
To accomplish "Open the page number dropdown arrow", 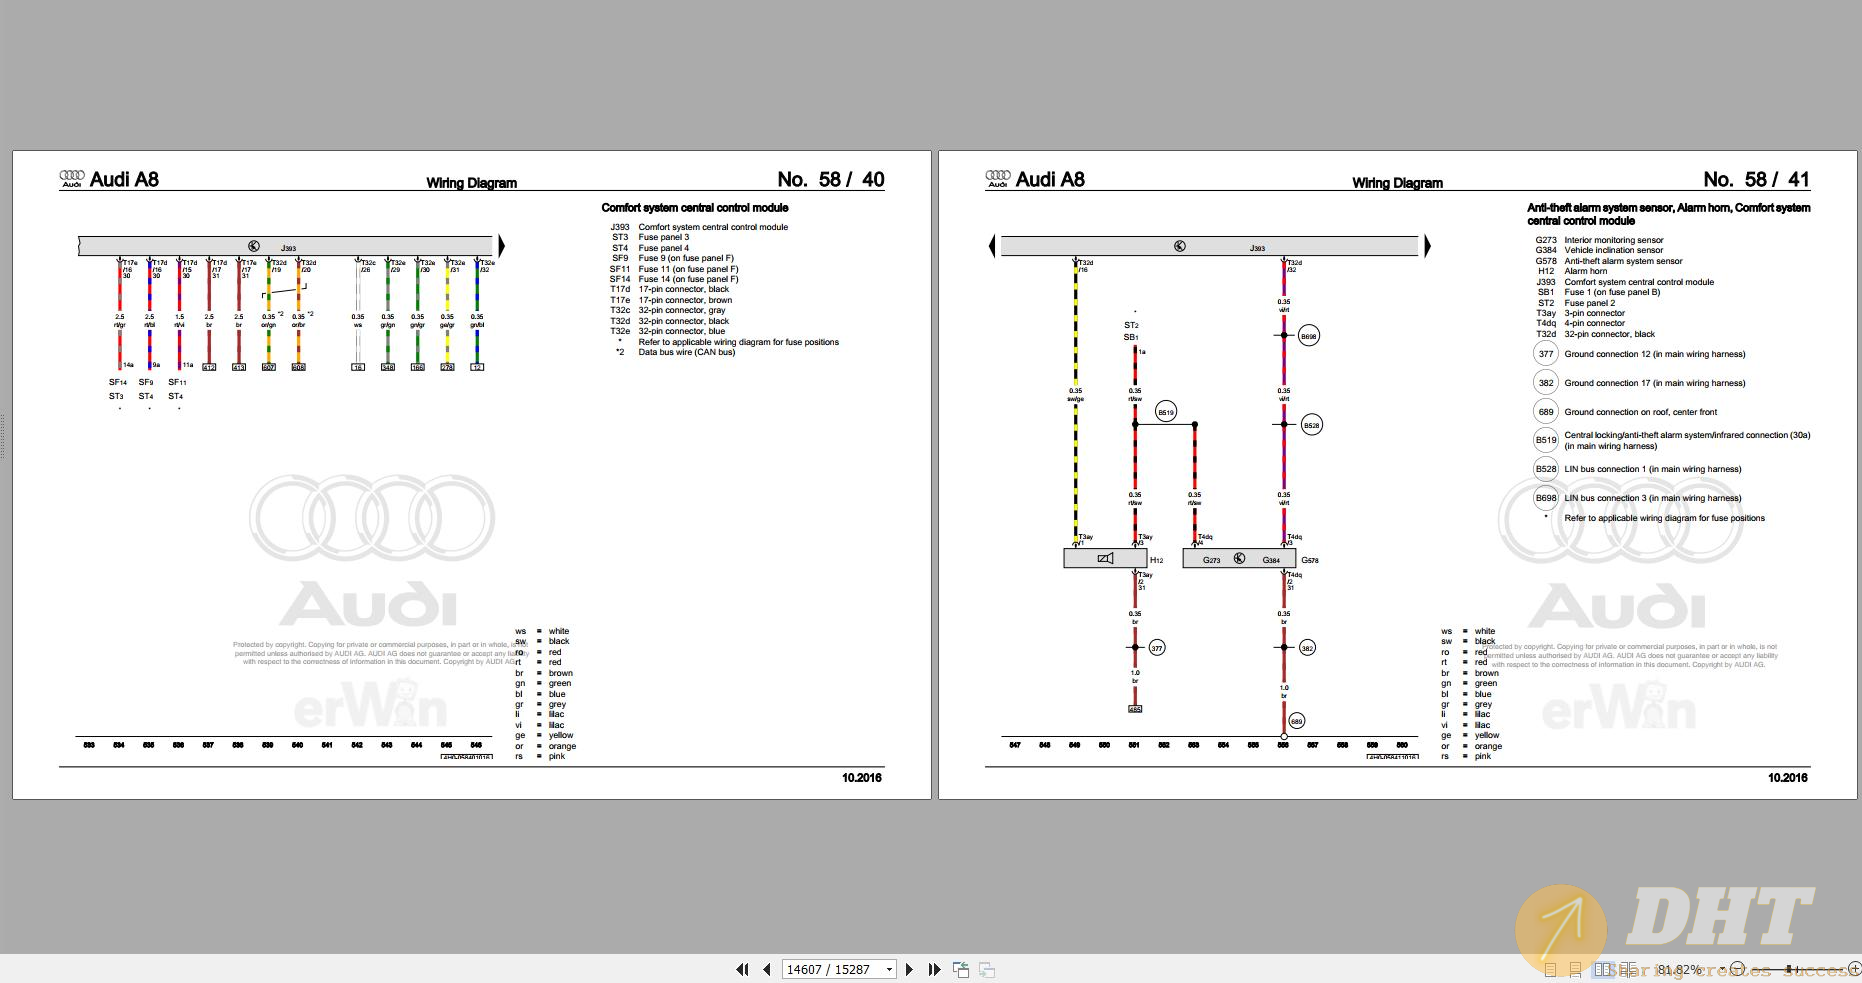I will [x=889, y=969].
